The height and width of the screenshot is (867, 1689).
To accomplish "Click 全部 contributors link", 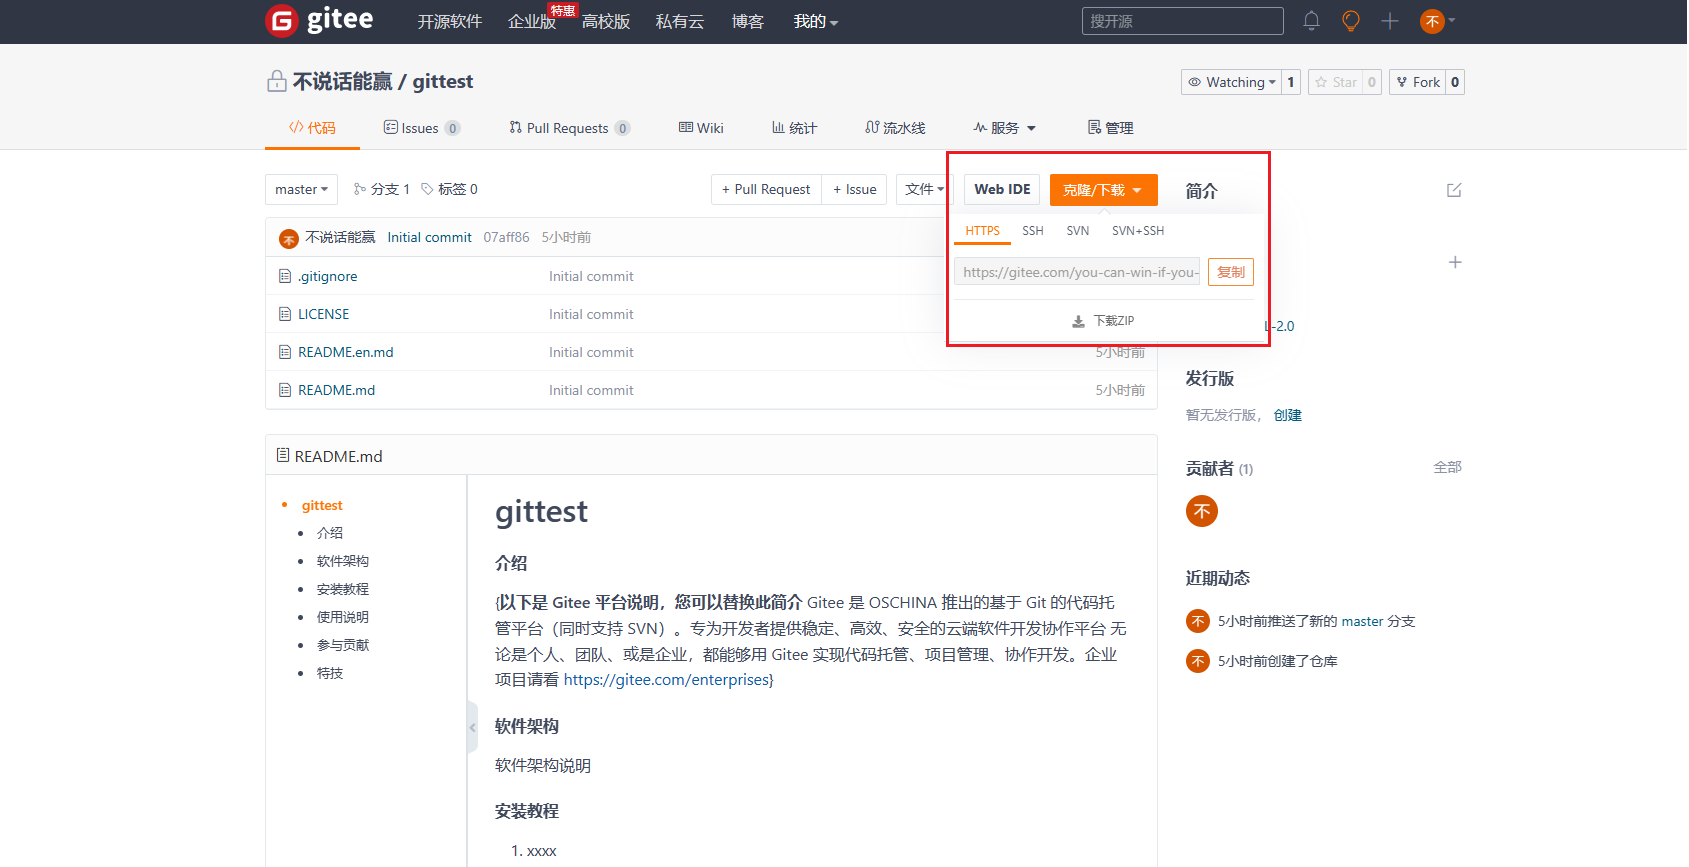I will coord(1447,467).
